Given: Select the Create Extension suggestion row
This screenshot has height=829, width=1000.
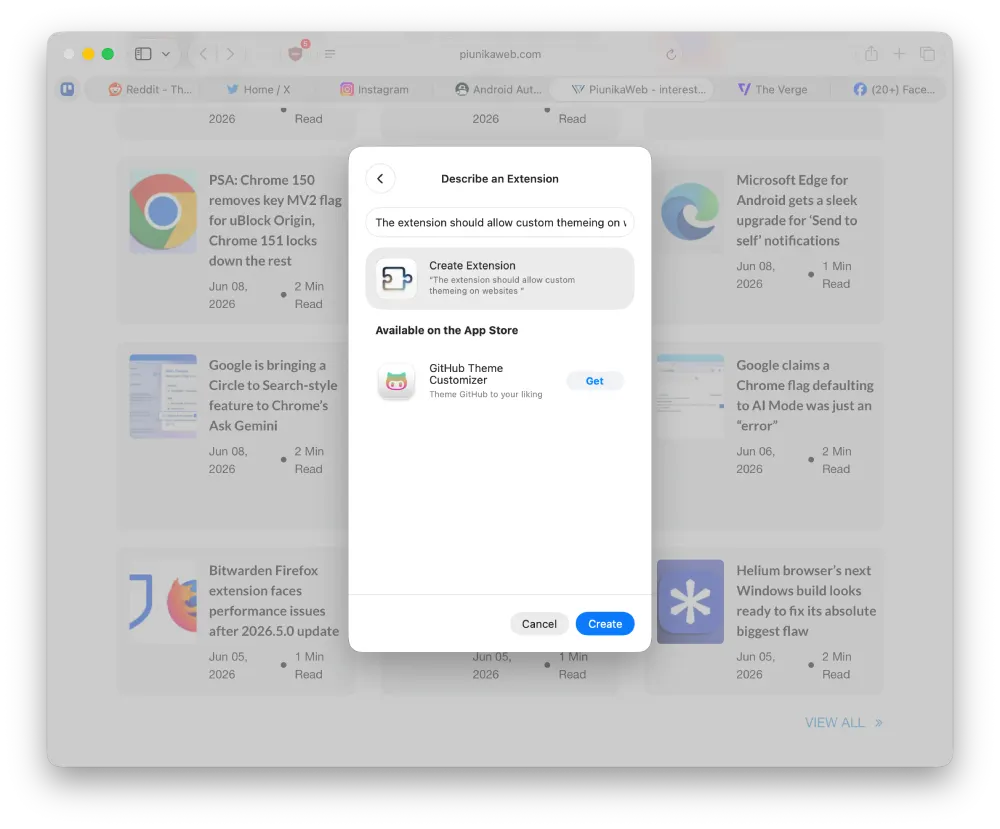Looking at the screenshot, I should 499,278.
